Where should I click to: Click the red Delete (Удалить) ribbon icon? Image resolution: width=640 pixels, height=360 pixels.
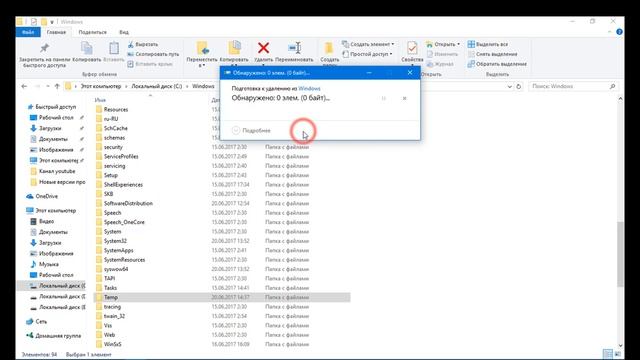[263, 48]
